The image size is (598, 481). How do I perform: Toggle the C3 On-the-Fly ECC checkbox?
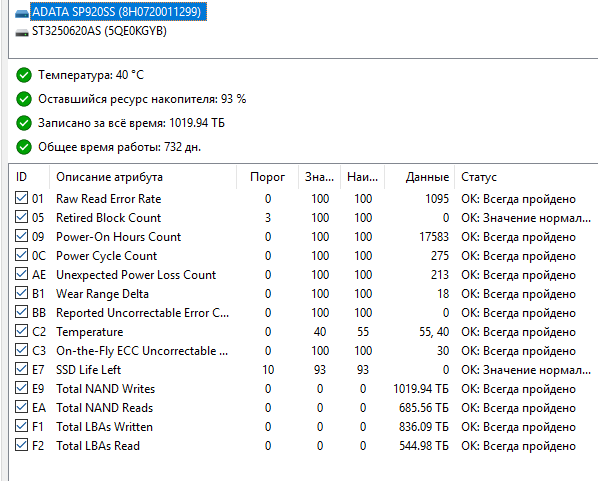(21, 350)
